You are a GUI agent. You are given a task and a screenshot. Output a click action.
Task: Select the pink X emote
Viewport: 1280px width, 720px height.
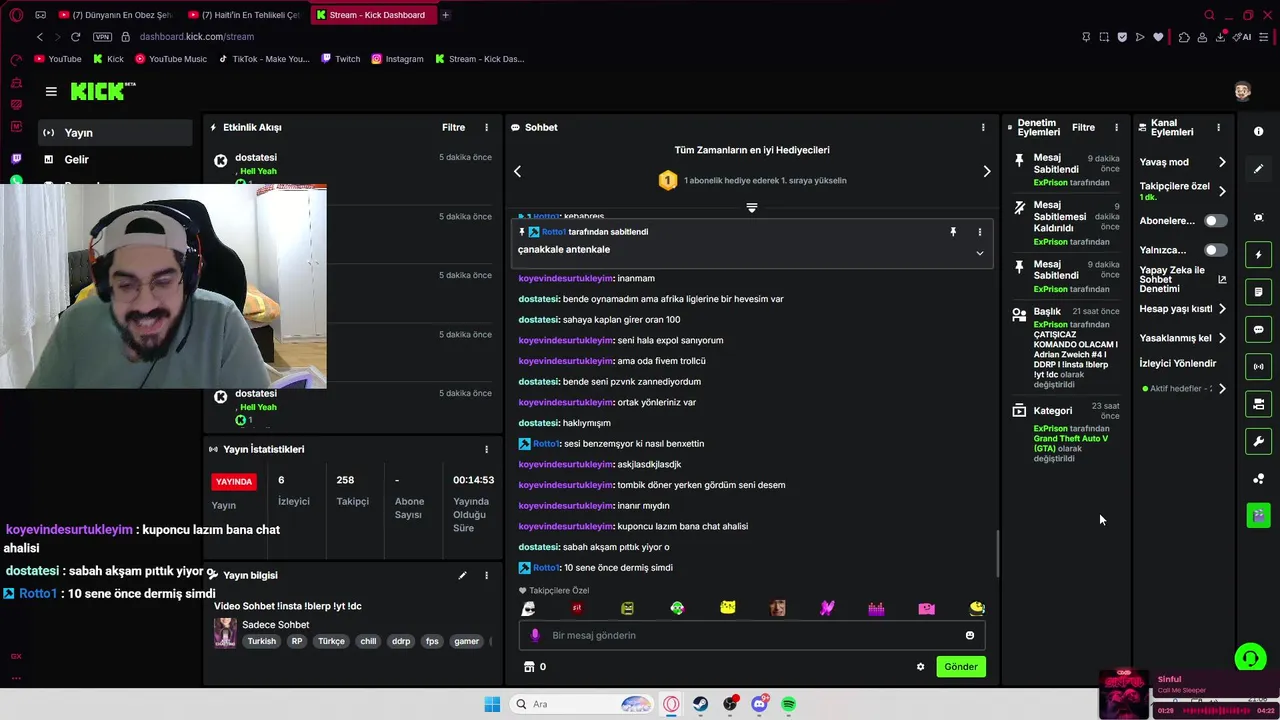[x=827, y=608]
